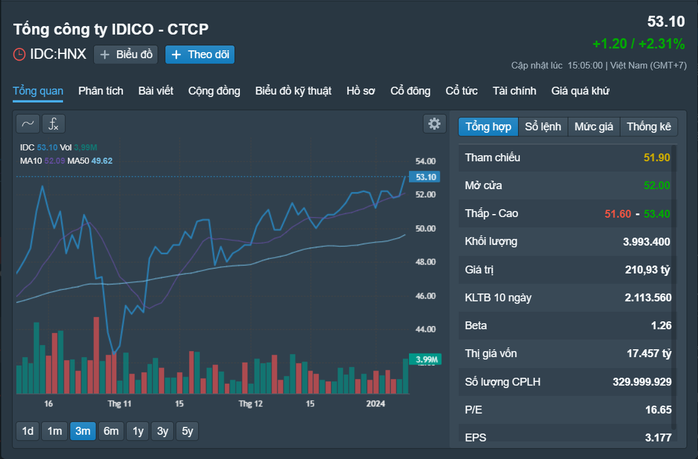Open the Biểu đồ kỹ thuật tab

click(x=293, y=91)
